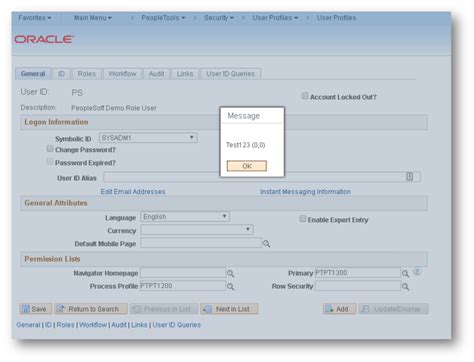Click the lookup icon for Default Mobile Page

point(266,244)
